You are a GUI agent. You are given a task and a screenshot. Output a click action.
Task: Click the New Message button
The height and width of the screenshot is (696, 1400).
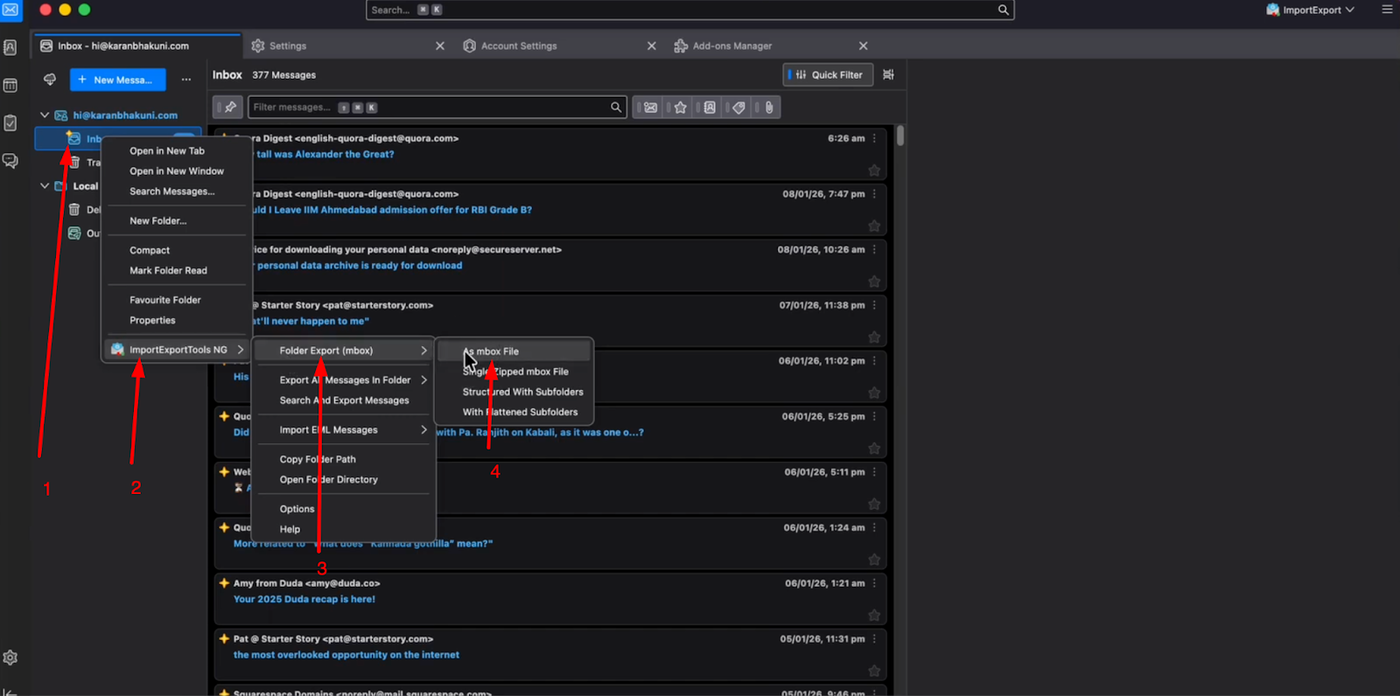coord(117,79)
